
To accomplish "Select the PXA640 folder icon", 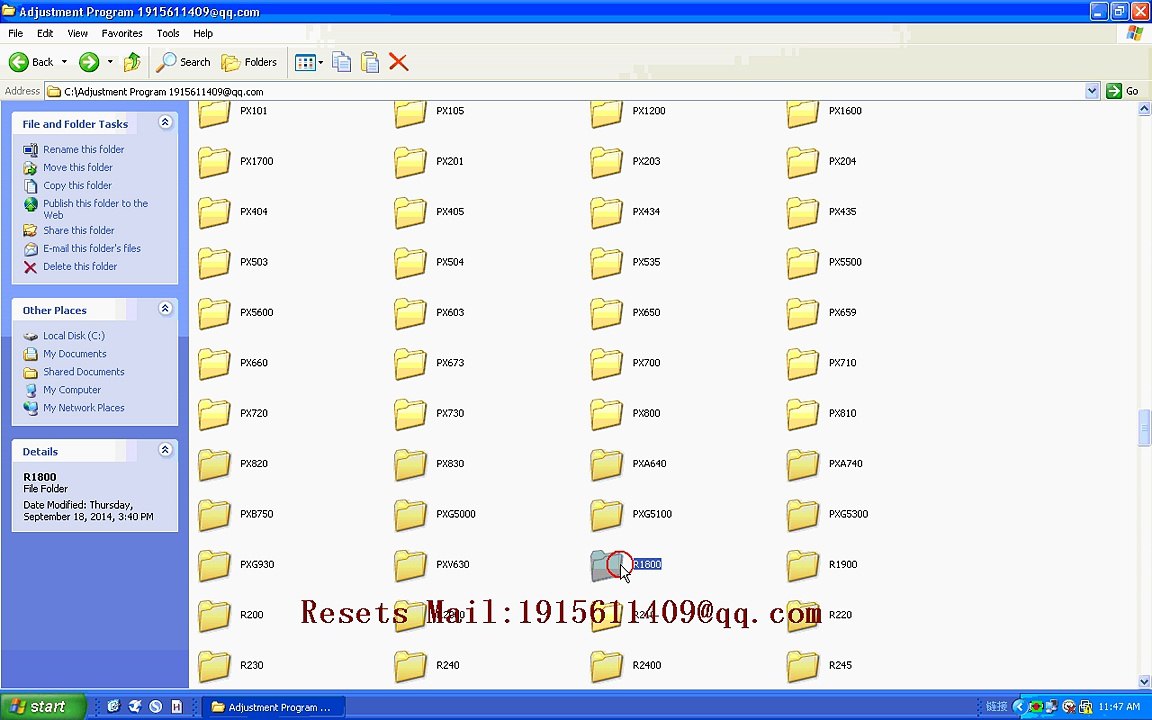I will pyautogui.click(x=607, y=464).
